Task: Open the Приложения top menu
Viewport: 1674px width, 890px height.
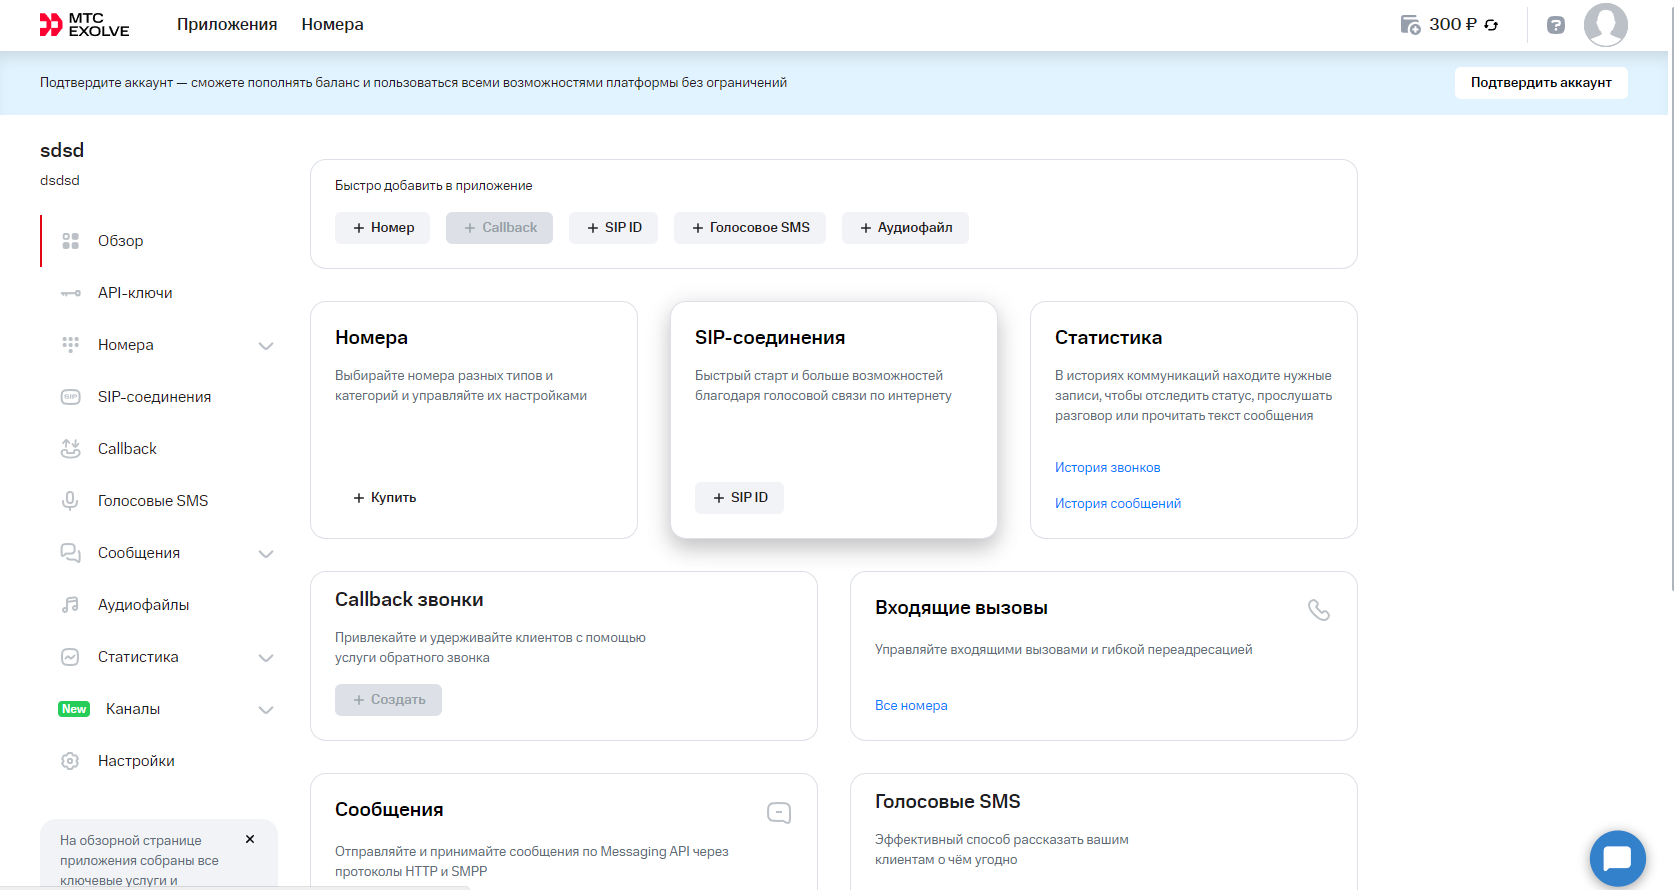Action: (227, 25)
